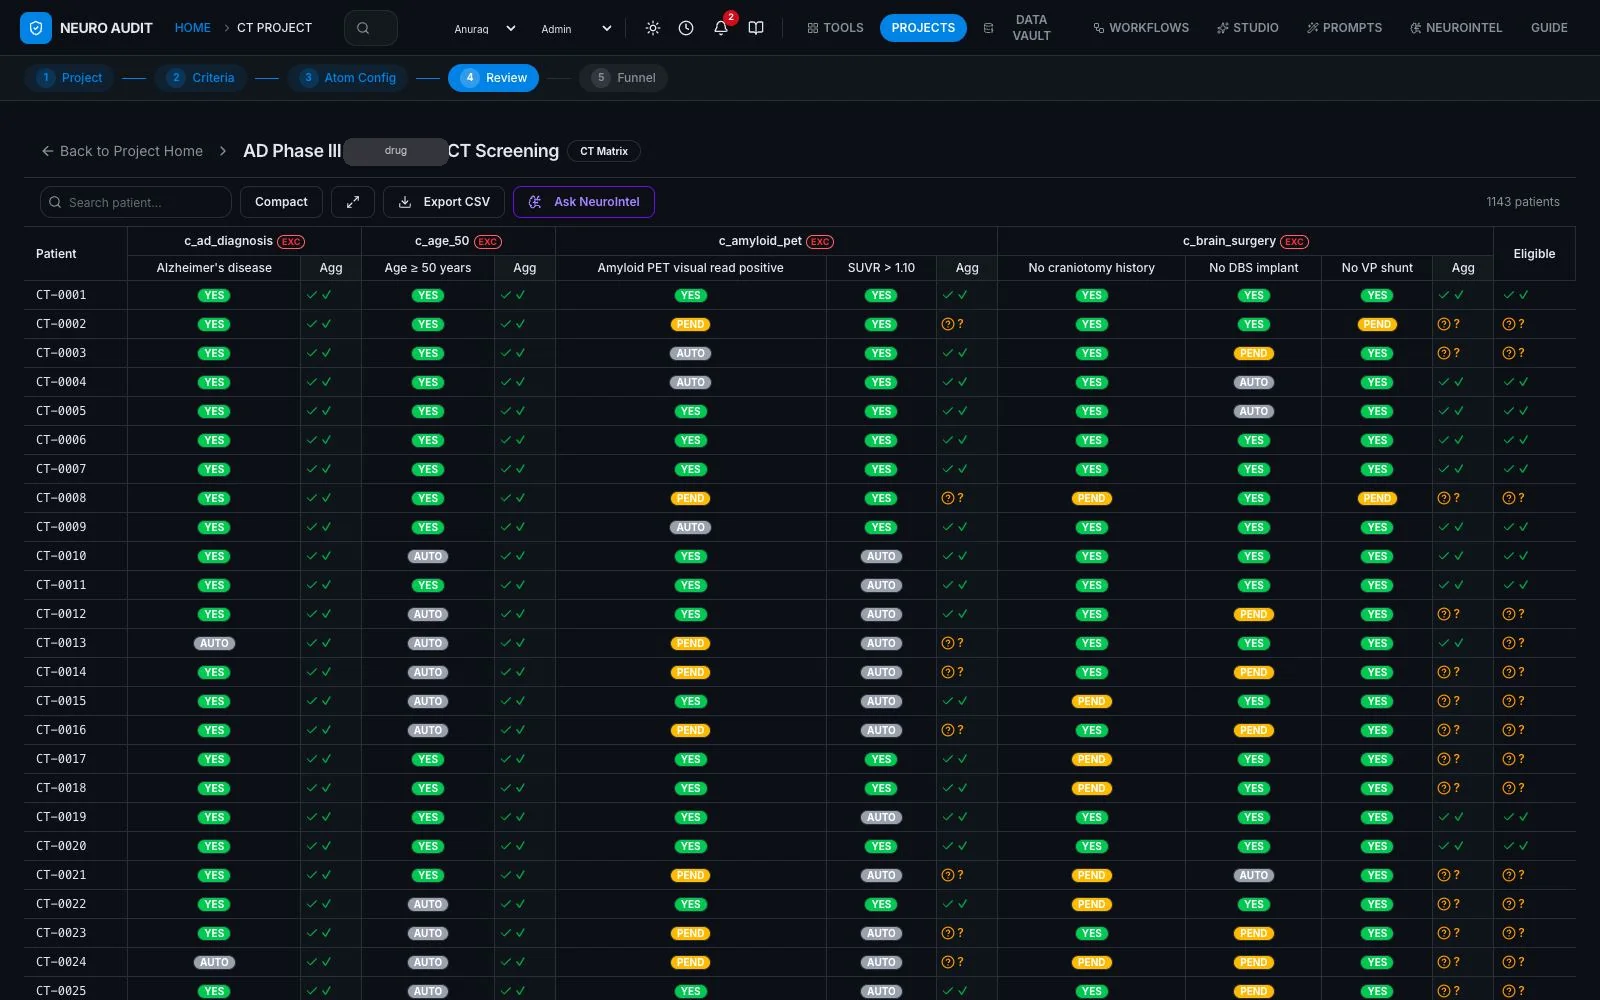Click amyloid PET Agg status for CT-0008

953,498
